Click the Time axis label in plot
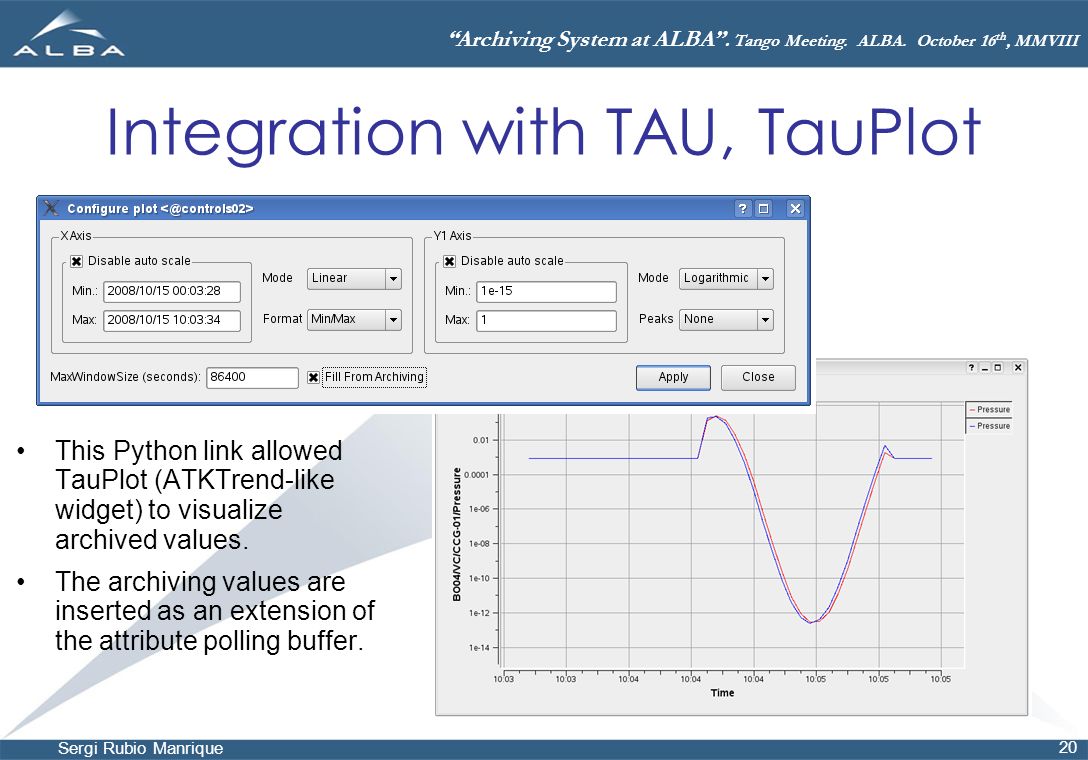The image size is (1088, 760). [x=722, y=693]
